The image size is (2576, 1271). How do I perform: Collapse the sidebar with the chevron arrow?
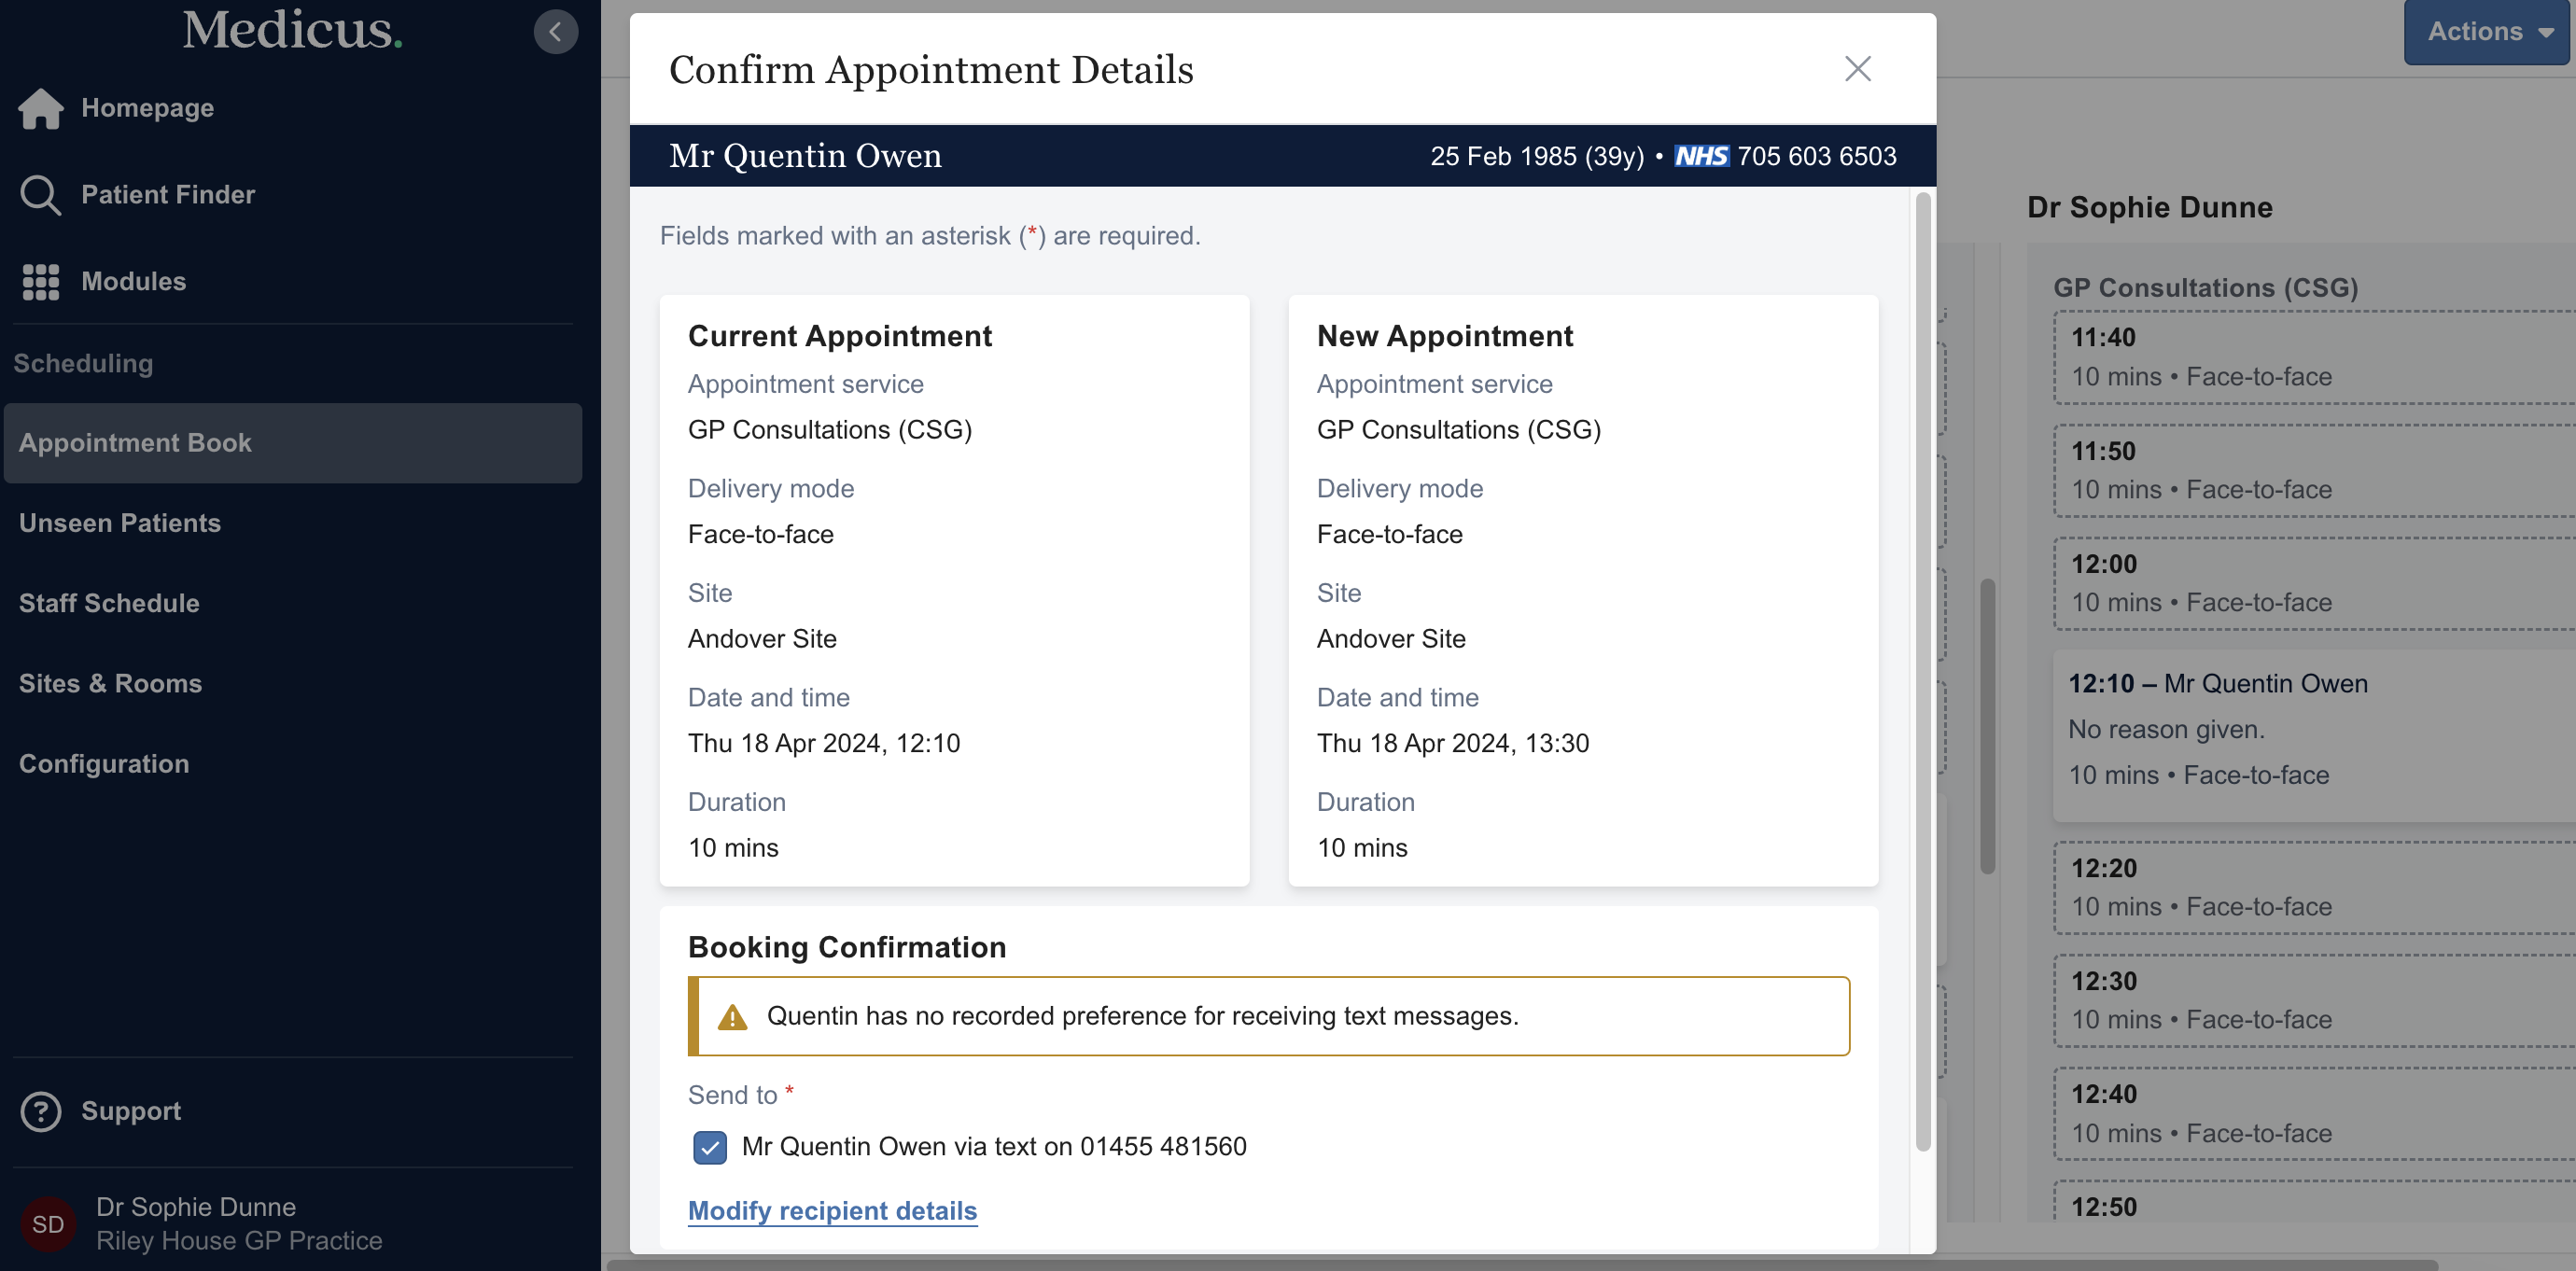[x=556, y=31]
